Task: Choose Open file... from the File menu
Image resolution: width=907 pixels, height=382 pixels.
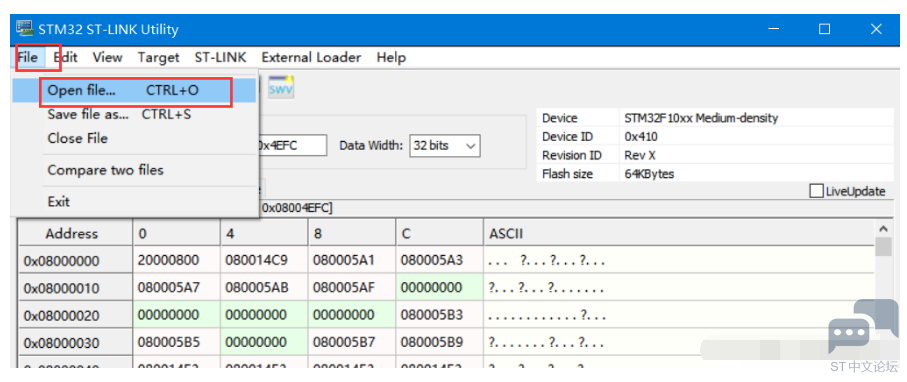Action: tap(134, 90)
